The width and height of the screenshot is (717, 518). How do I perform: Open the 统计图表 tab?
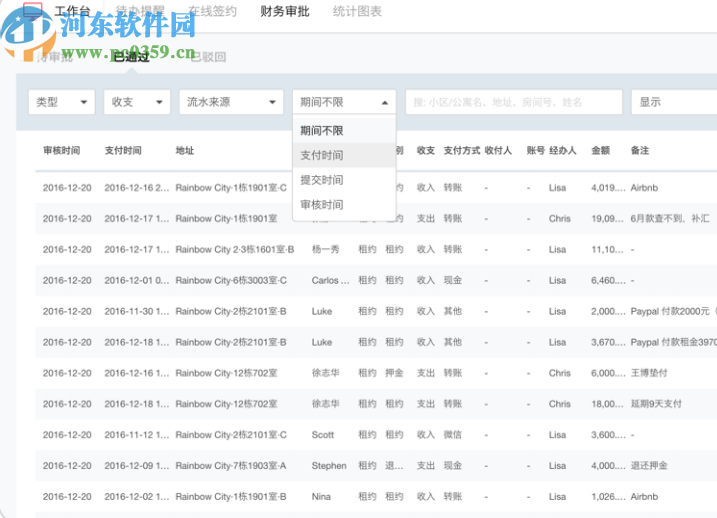tap(358, 12)
